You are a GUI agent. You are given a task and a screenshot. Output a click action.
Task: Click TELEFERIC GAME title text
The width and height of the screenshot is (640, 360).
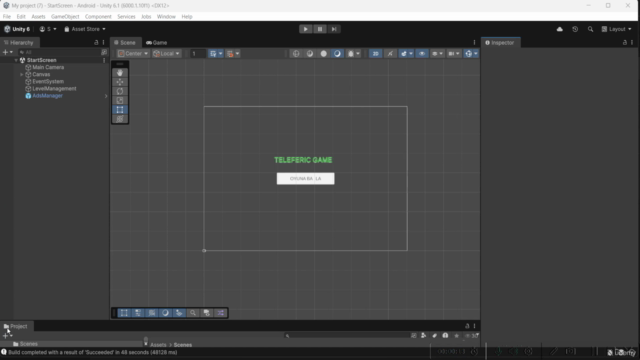(x=303, y=160)
